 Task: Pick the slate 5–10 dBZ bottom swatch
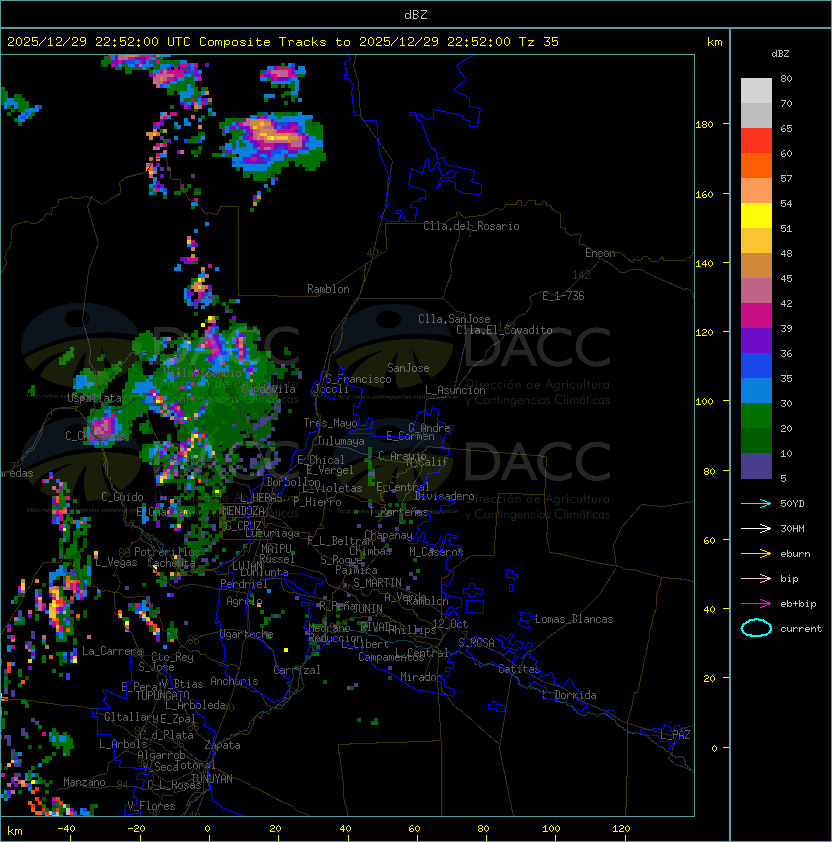tap(756, 466)
